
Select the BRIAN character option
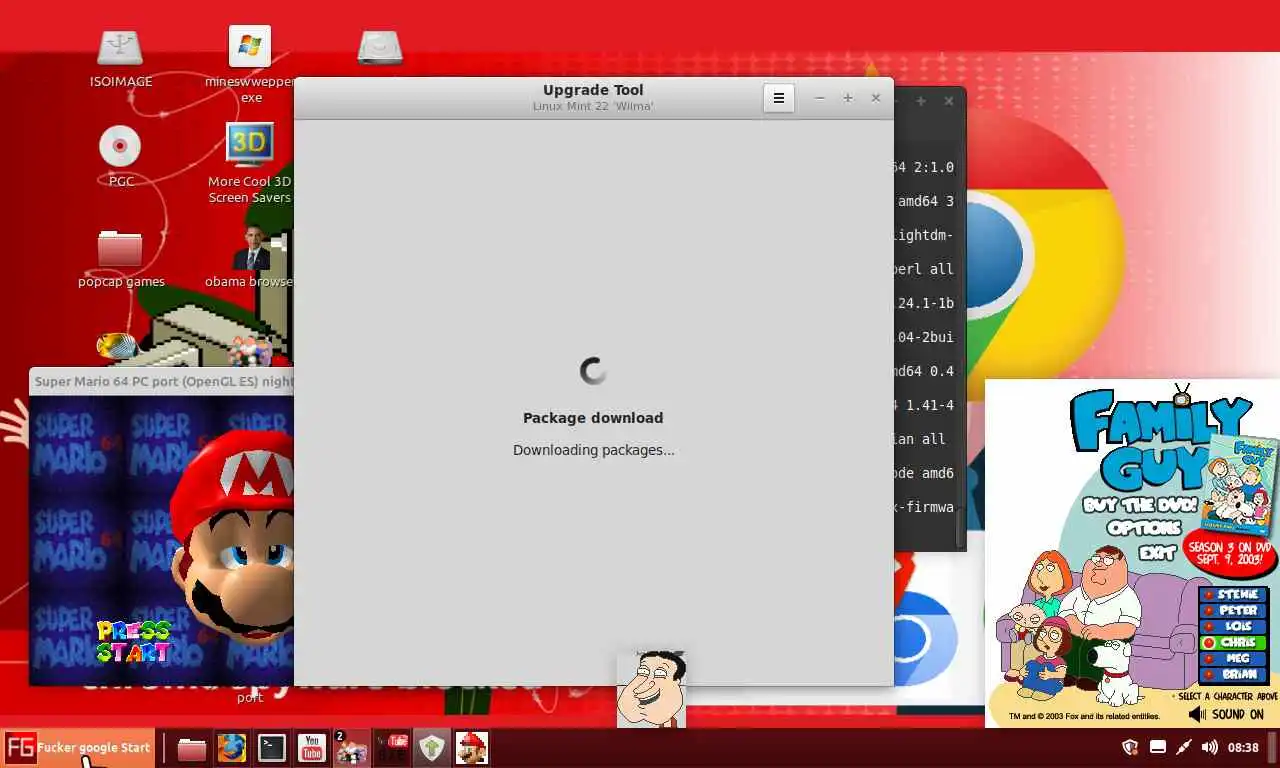pyautogui.click(x=1233, y=674)
